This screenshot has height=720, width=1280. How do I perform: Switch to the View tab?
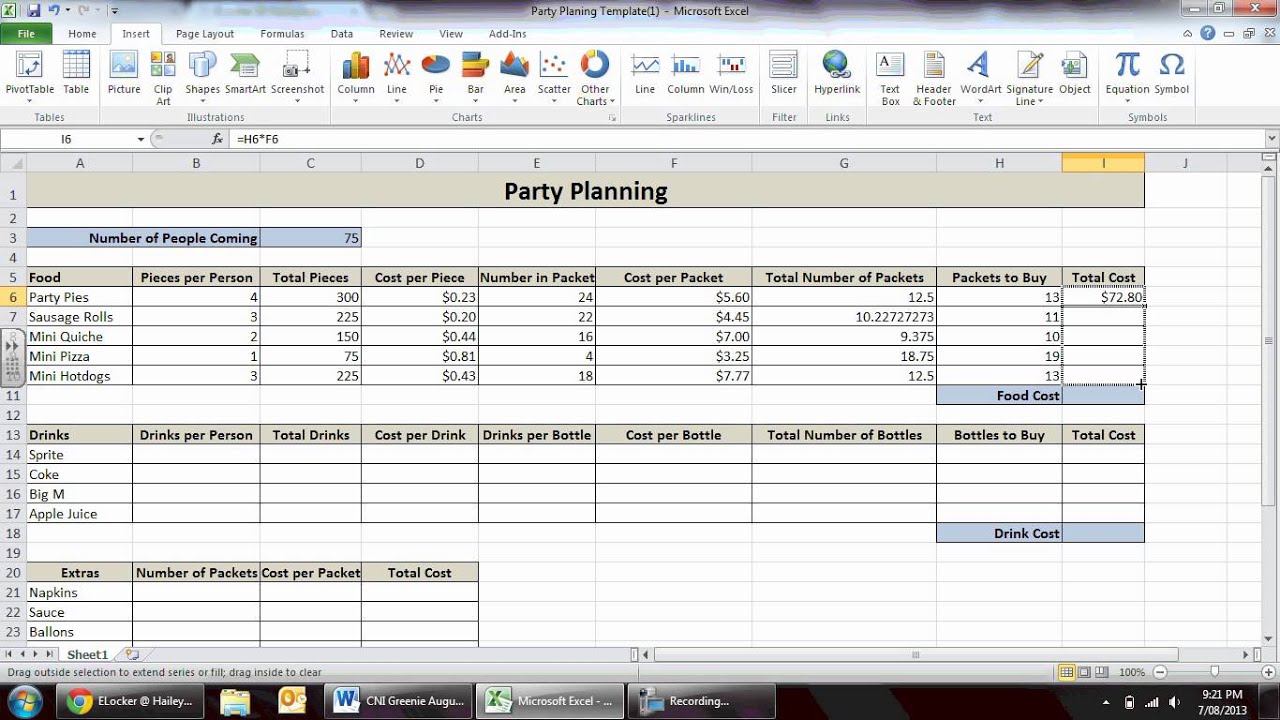(x=451, y=34)
